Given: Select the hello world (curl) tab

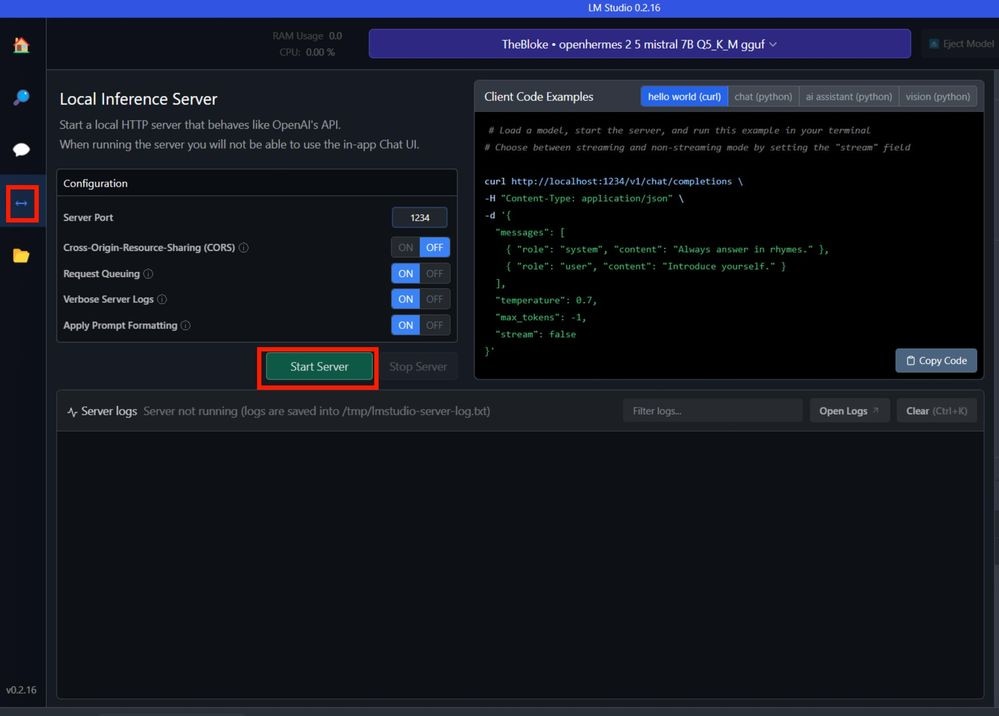Looking at the screenshot, I should [x=684, y=96].
